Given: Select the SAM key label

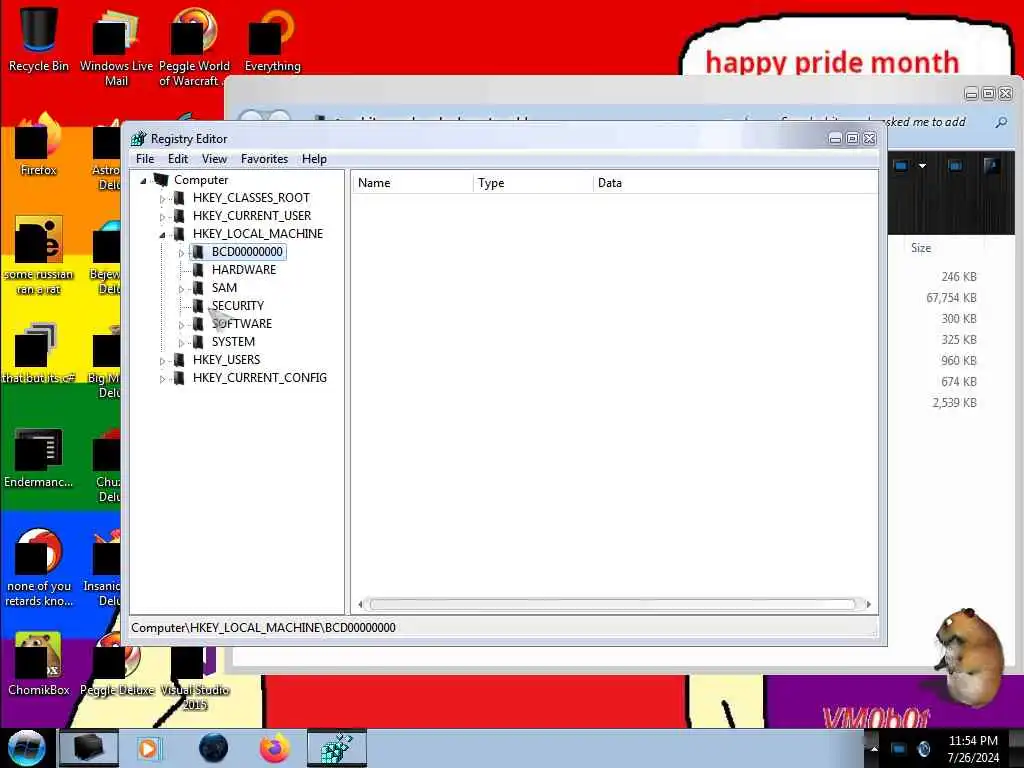Looking at the screenshot, I should point(224,288).
